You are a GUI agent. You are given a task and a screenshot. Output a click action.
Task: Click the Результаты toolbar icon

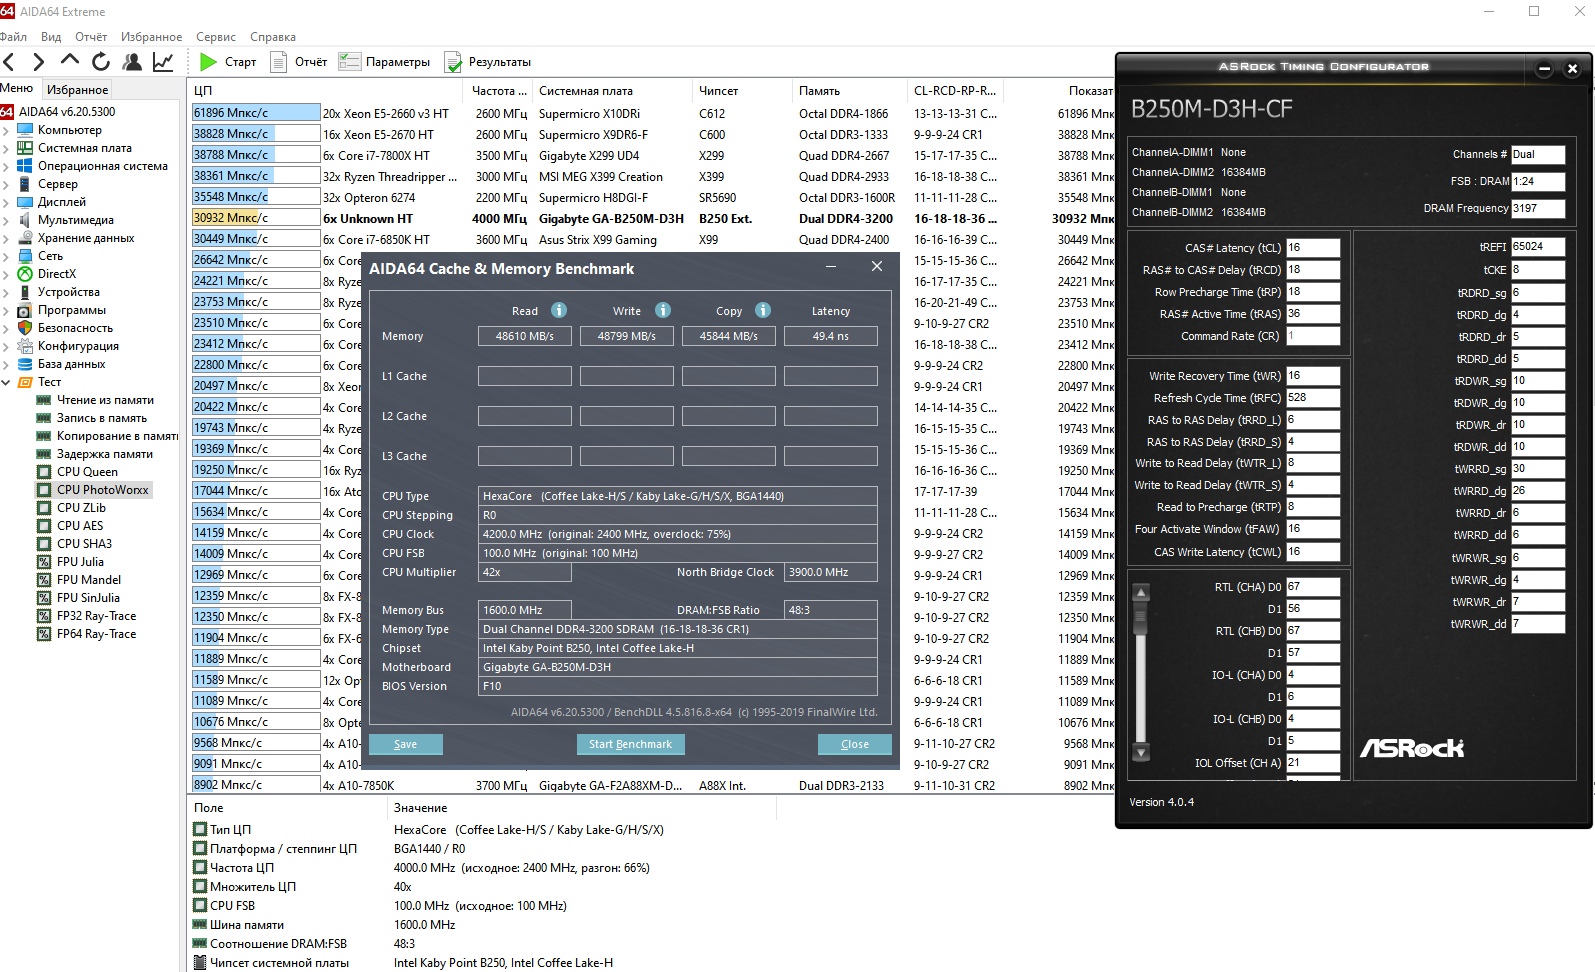coord(453,62)
